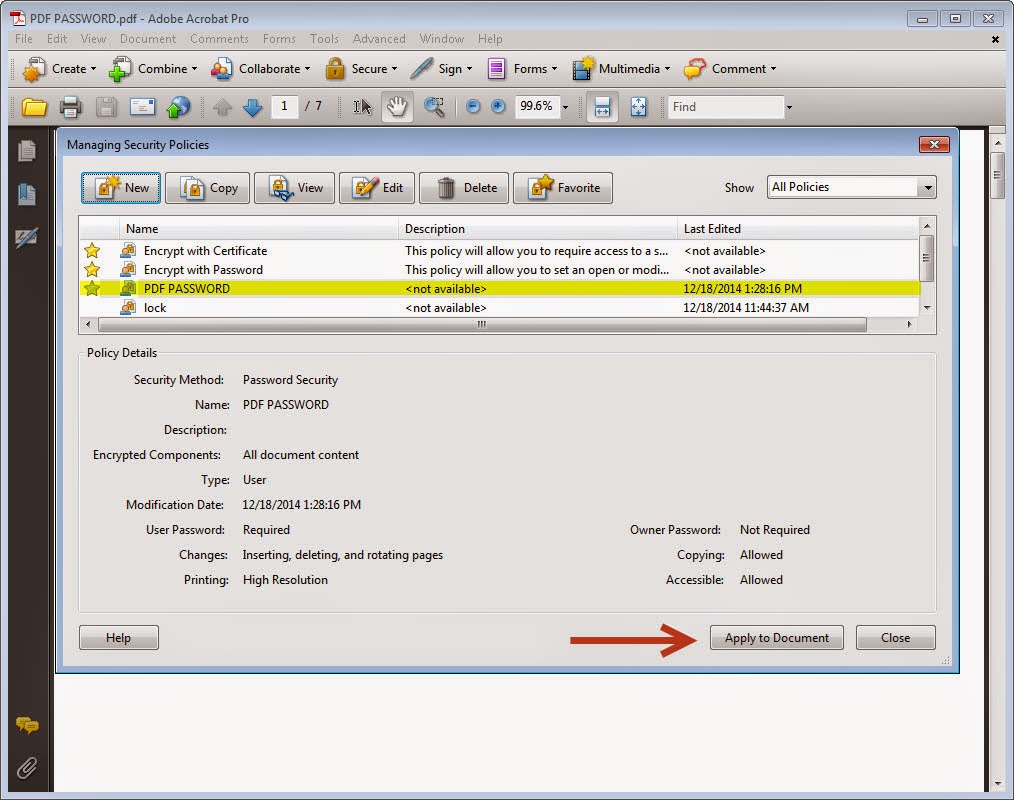Open the Comments menu

pos(219,39)
